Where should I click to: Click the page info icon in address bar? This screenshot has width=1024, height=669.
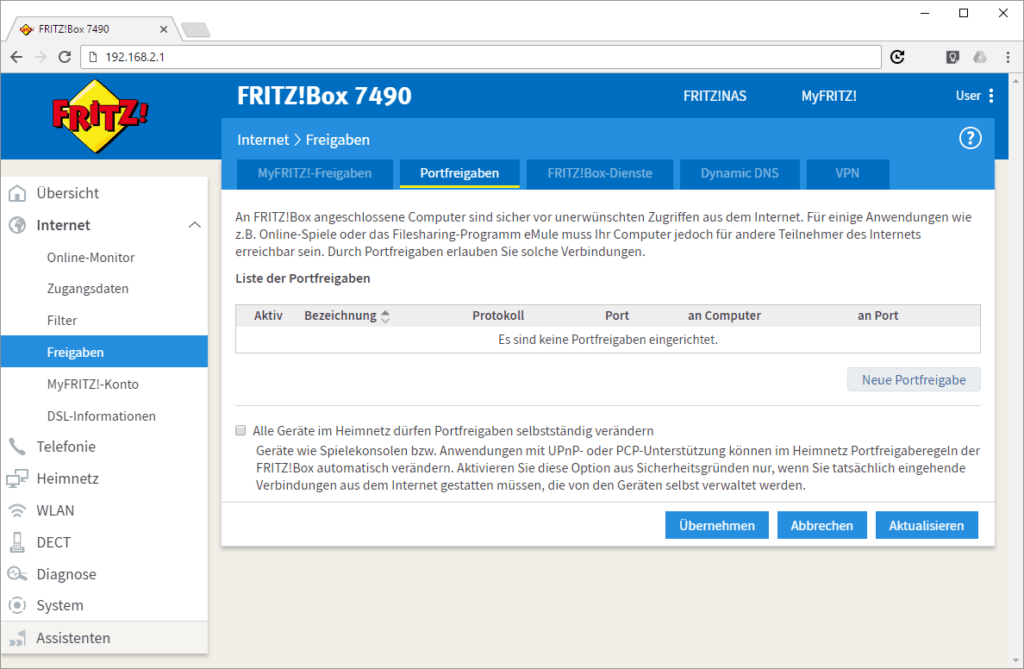point(93,57)
